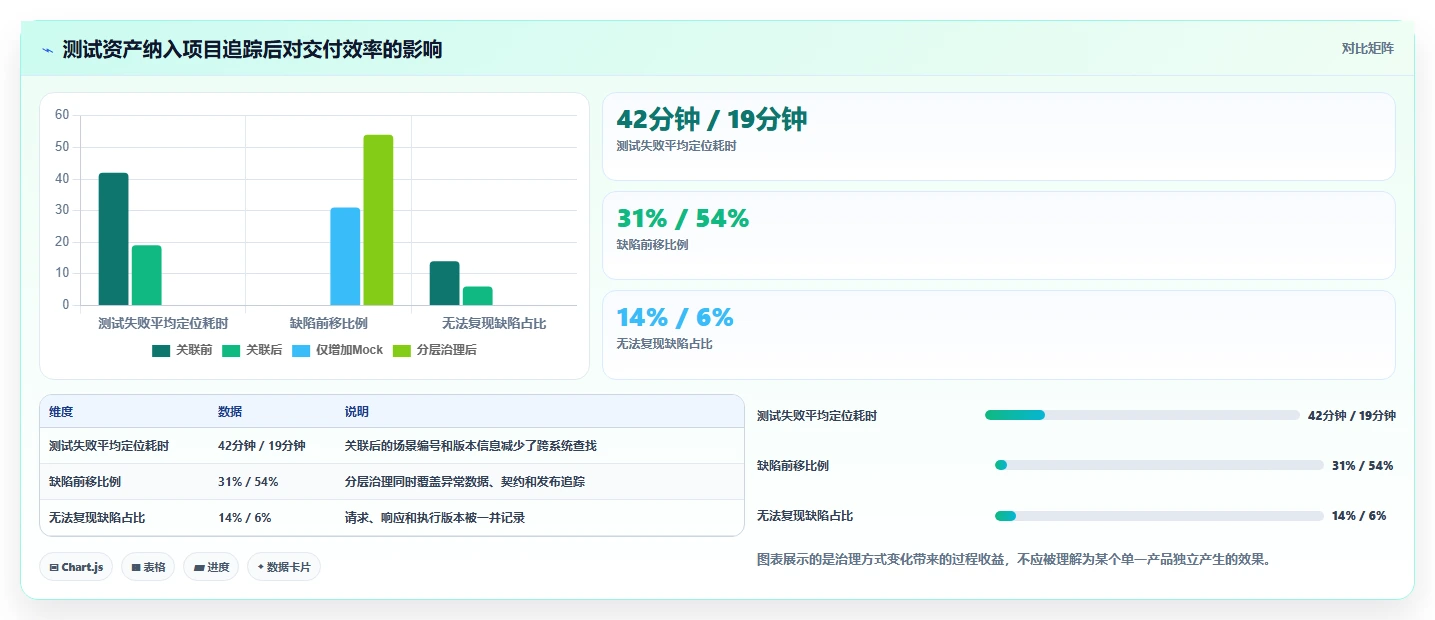Click the 缺陷前移比例 caption under second card
This screenshot has width=1435, height=620.
coord(653,245)
